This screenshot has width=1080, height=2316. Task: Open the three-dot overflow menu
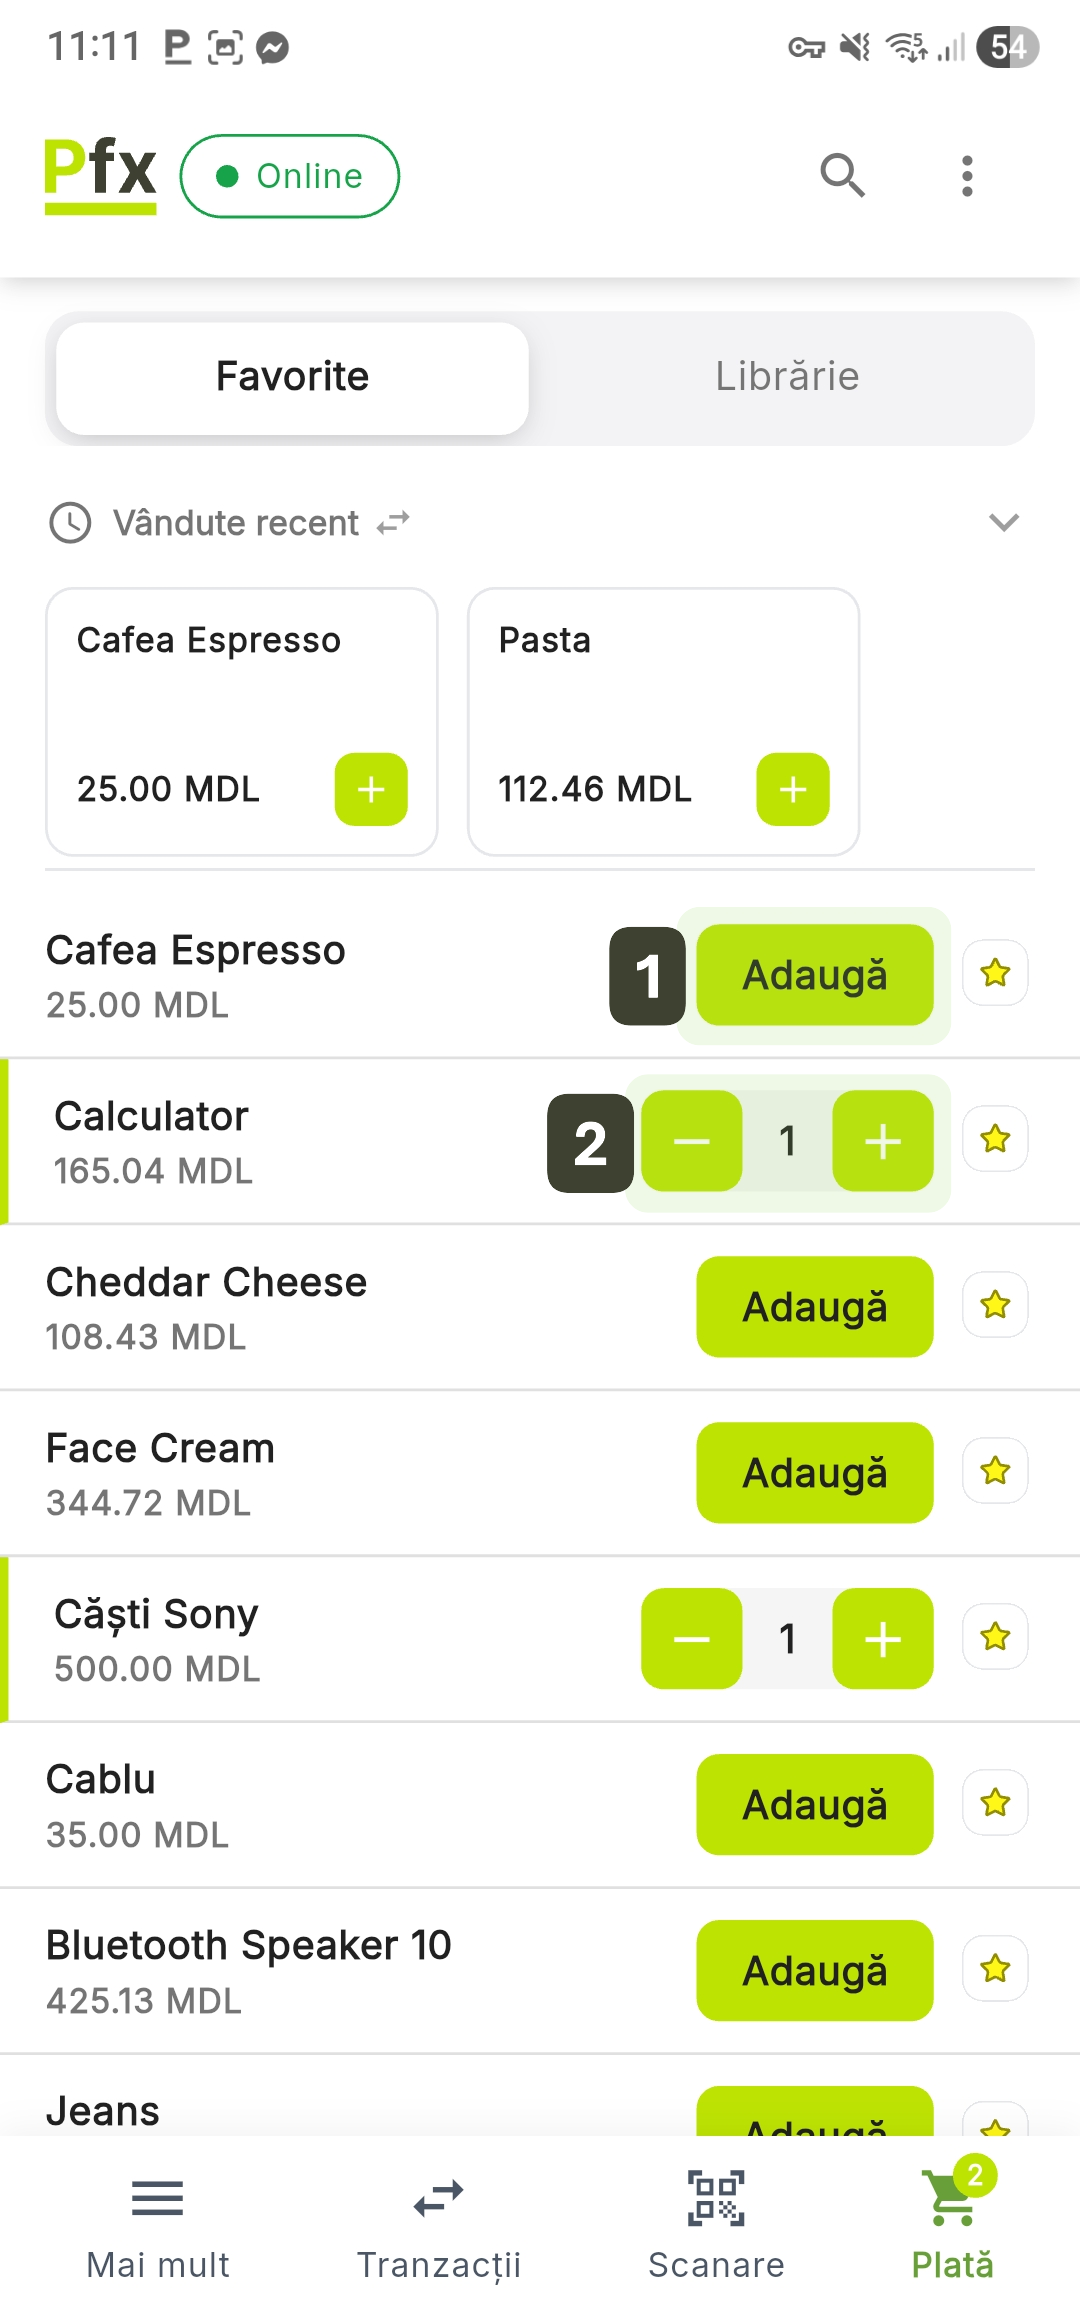tap(966, 176)
